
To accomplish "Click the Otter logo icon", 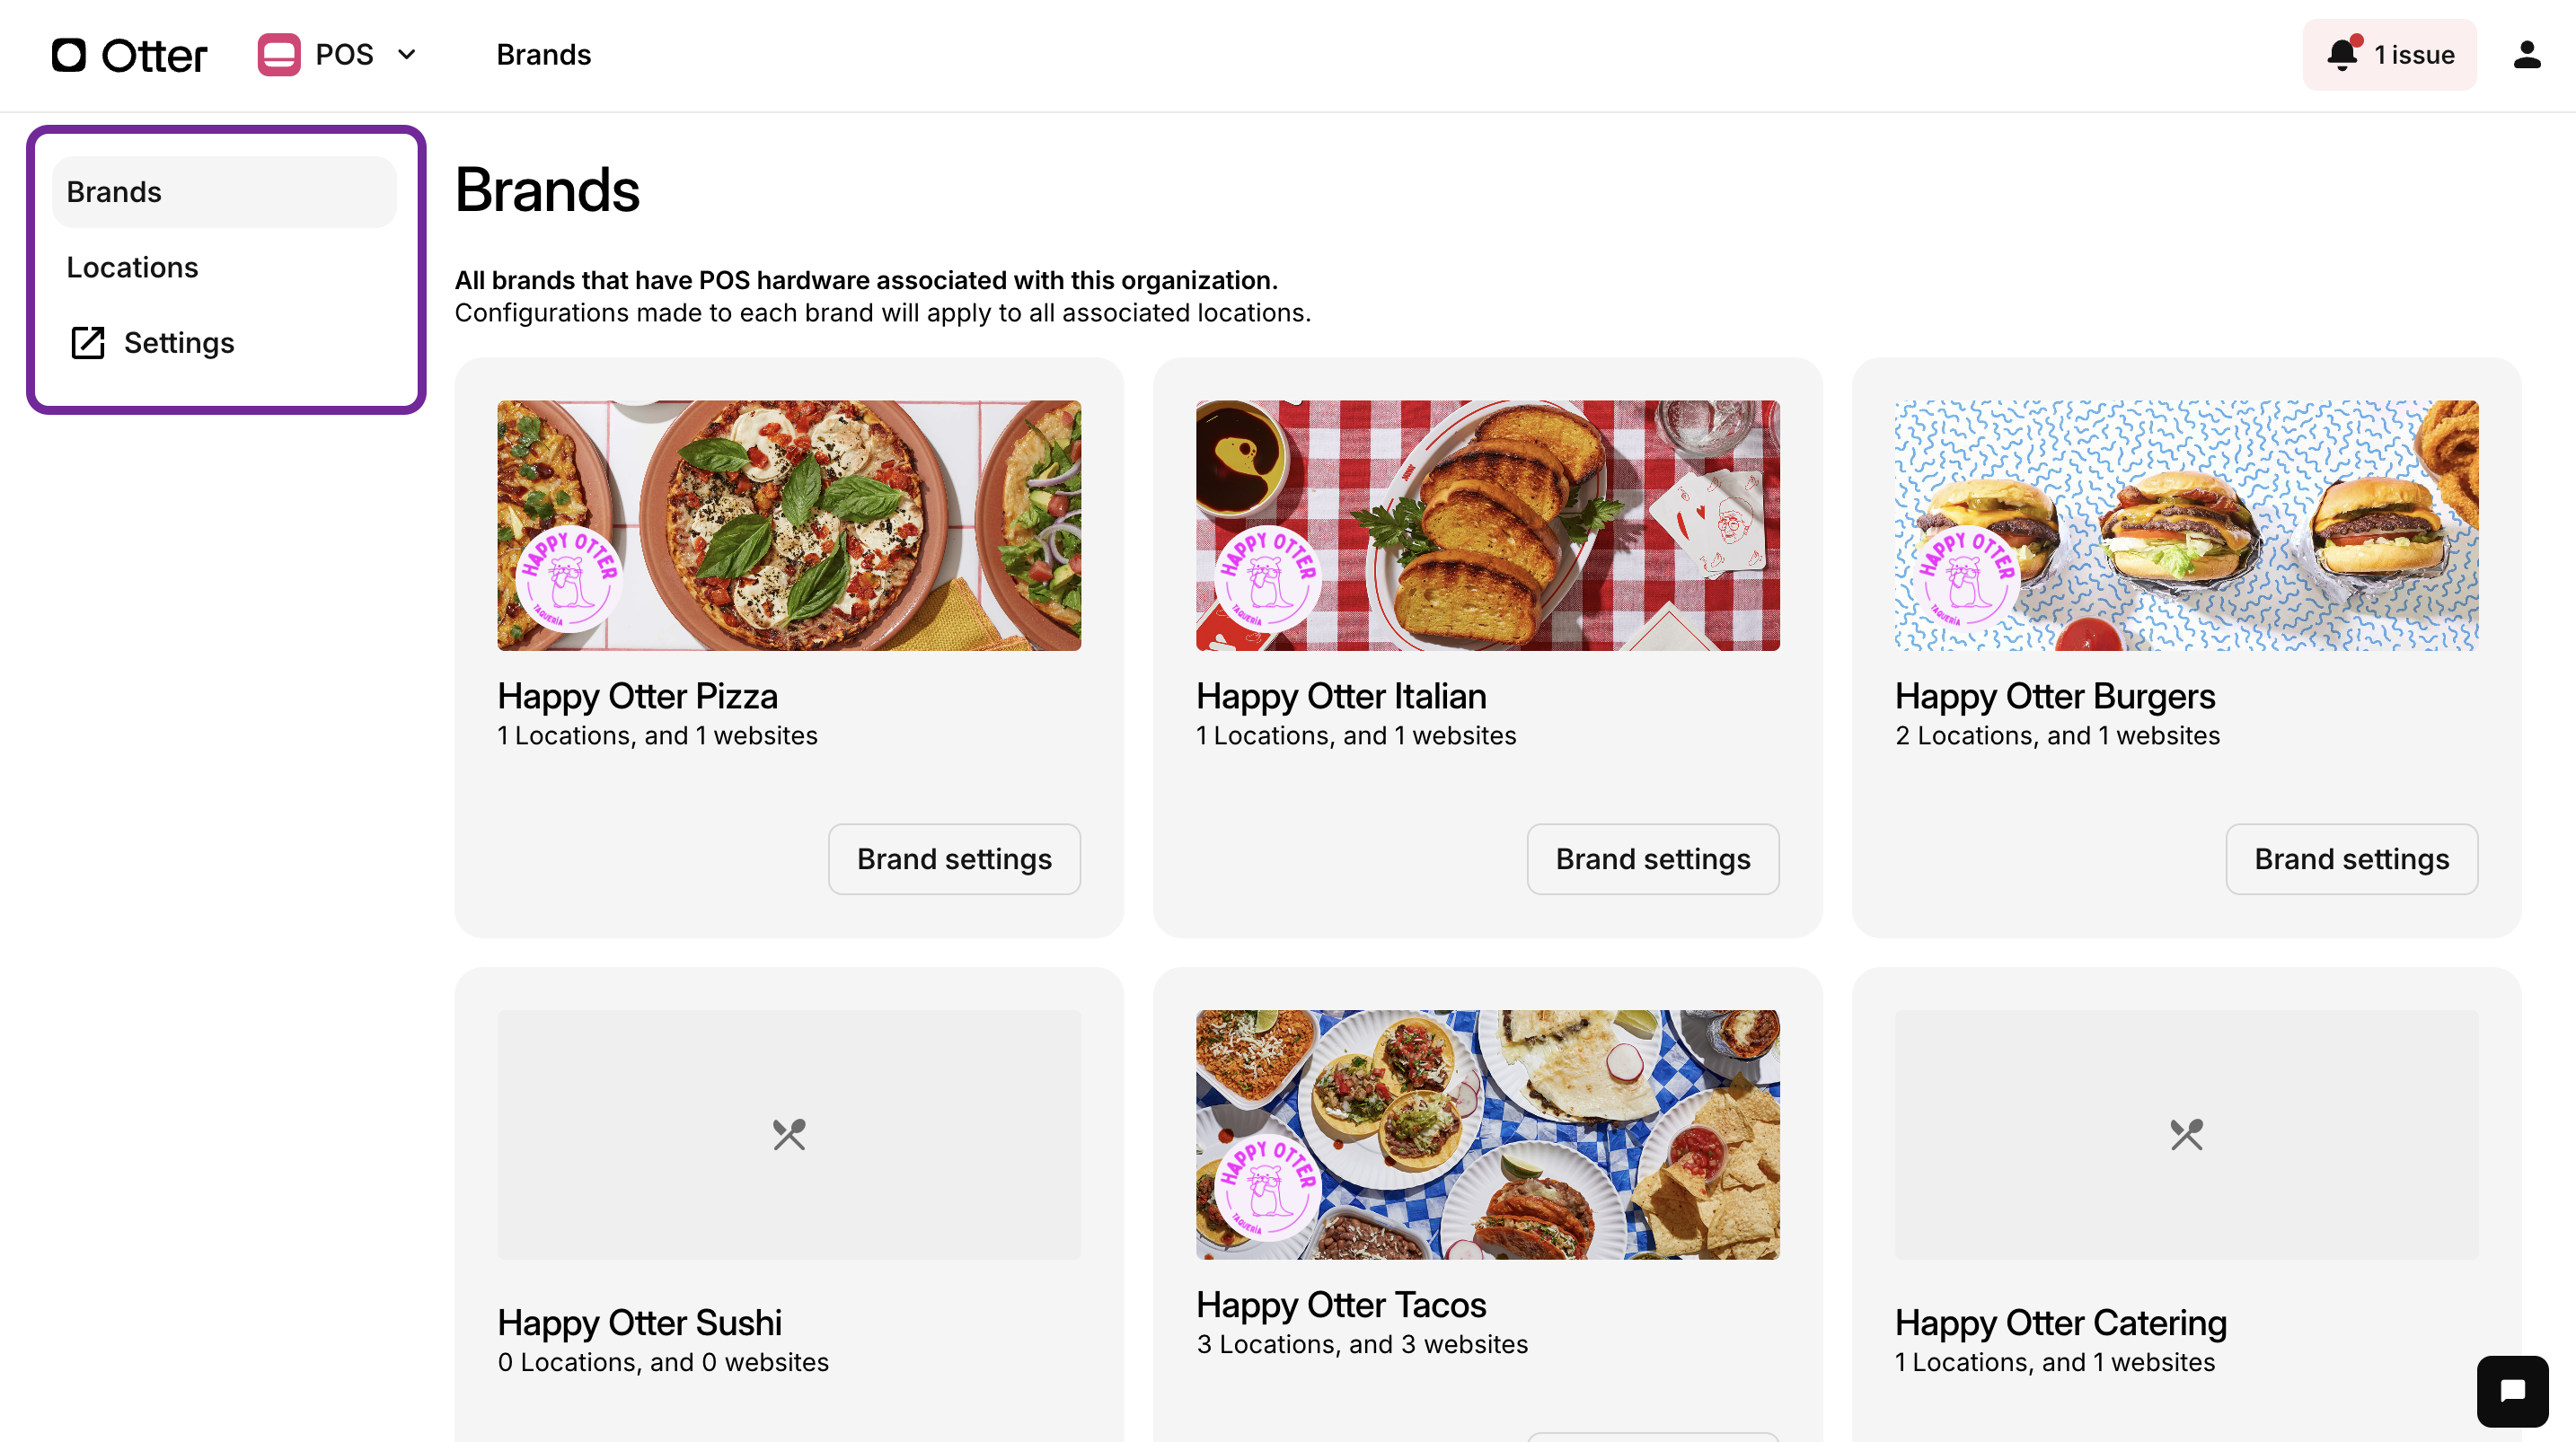I will 69,55.
